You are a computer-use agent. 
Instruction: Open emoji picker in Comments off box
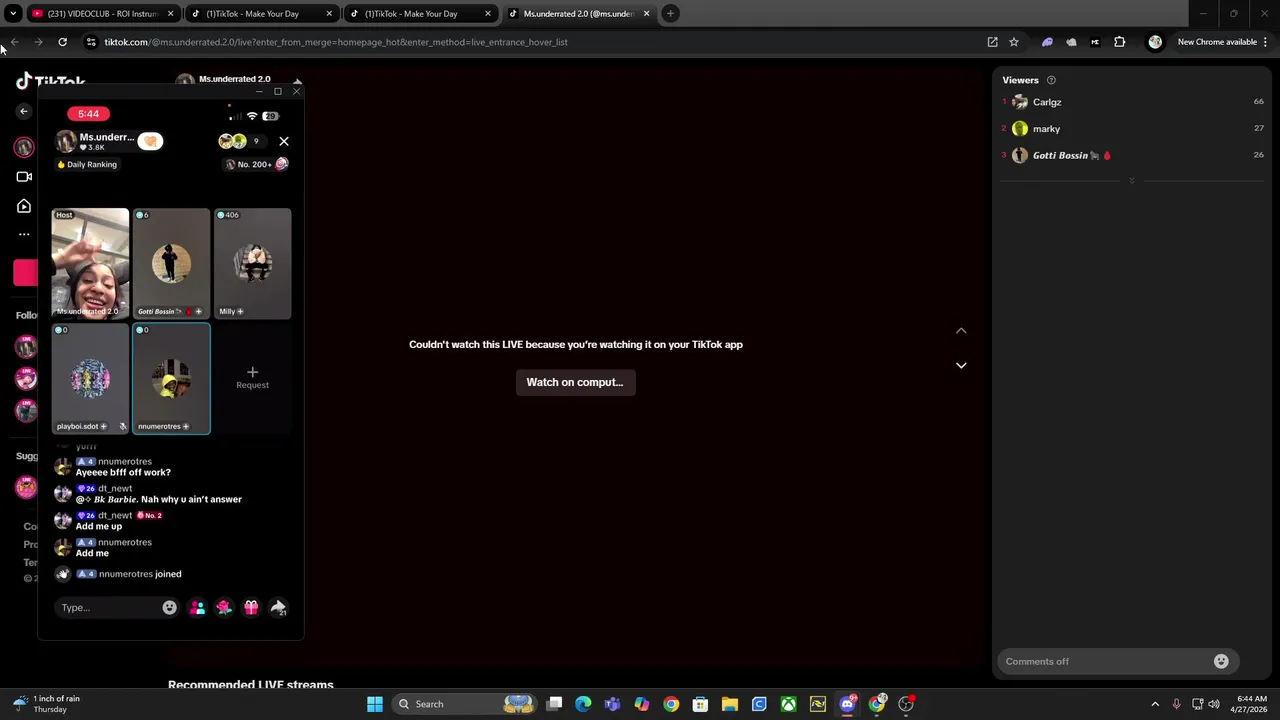coord(1221,661)
